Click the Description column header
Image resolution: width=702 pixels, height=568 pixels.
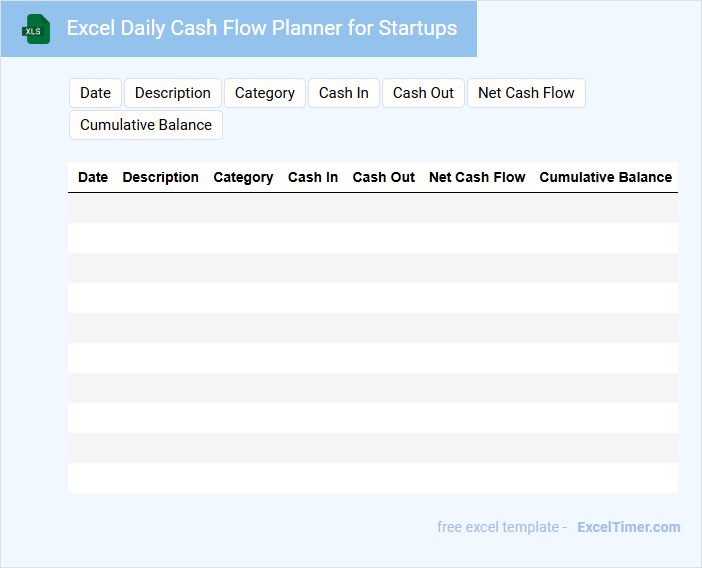point(161,177)
